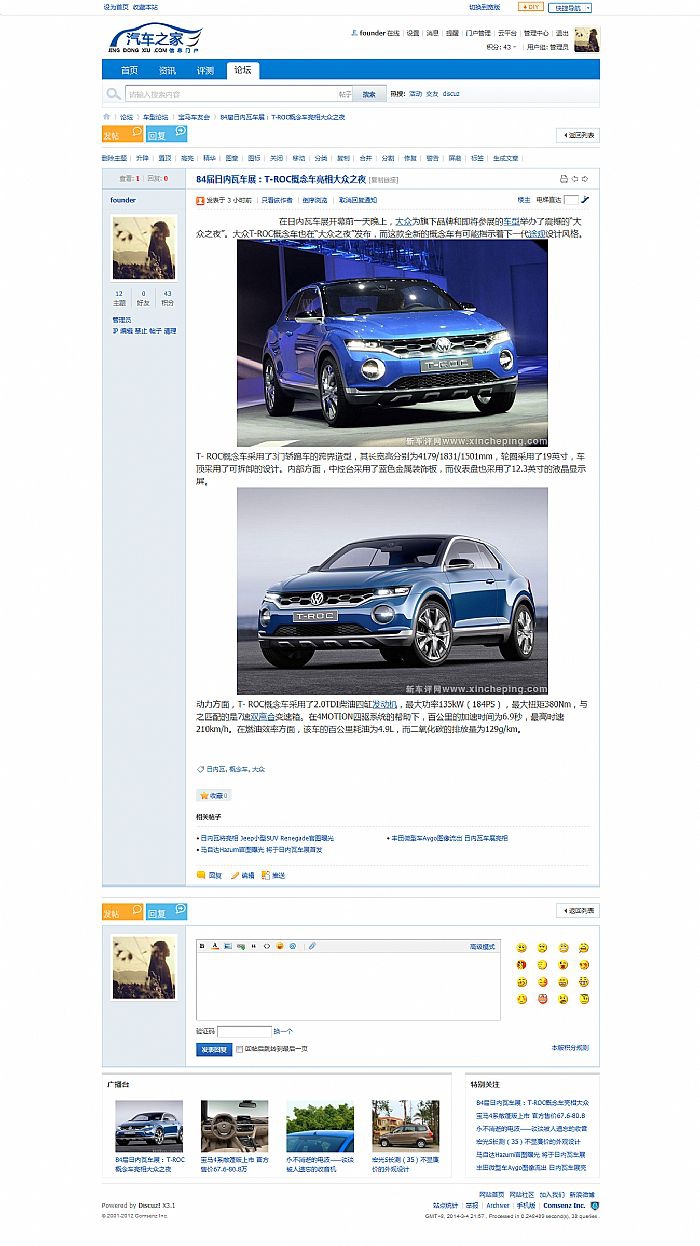Click the 切换到宽版 link
The width and height of the screenshot is (700, 1246).
click(485, 7)
